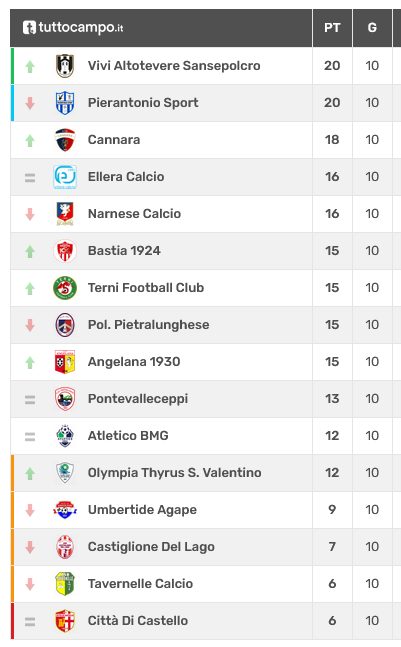Image resolution: width=401 pixels, height=647 pixels.
Task: Click Pierantonio Sport blue shield crest
Action: tap(65, 103)
